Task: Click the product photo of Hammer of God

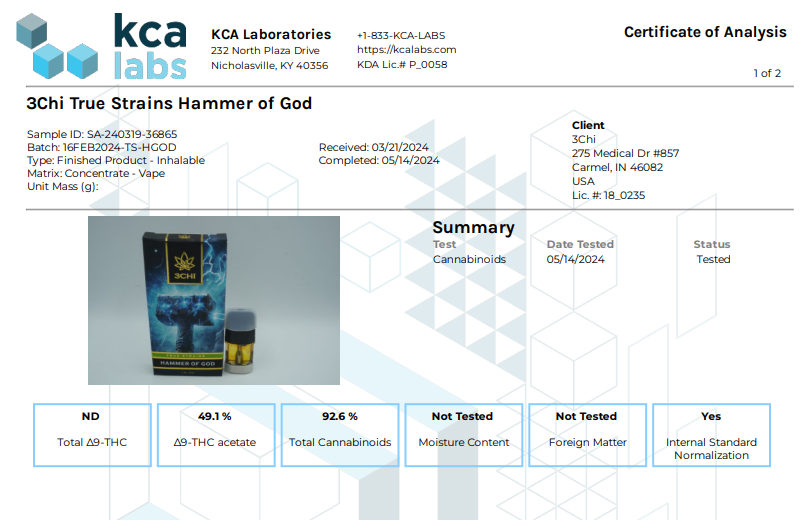Action: coord(214,300)
